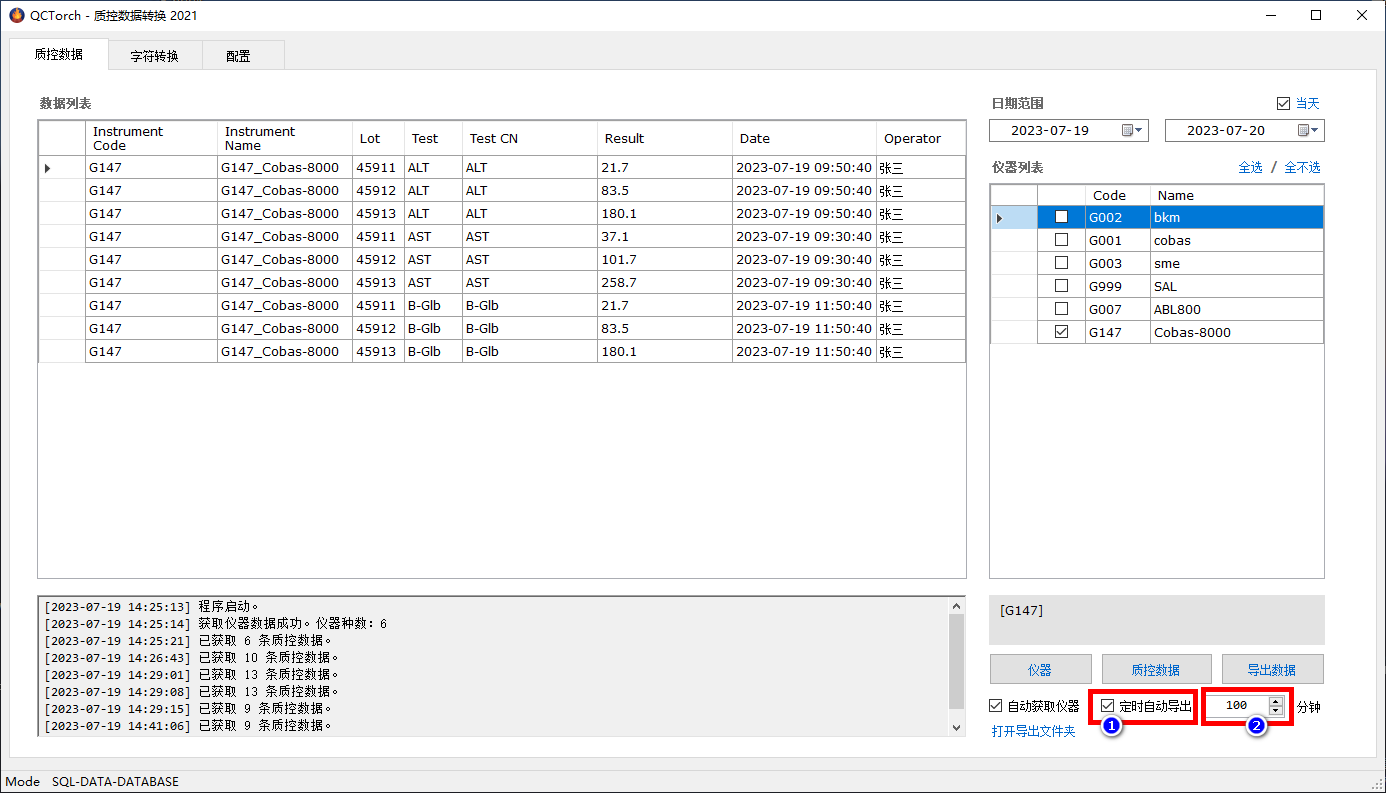The height and width of the screenshot is (793, 1386).
Task: Click the 全不选 link
Action: point(1301,168)
